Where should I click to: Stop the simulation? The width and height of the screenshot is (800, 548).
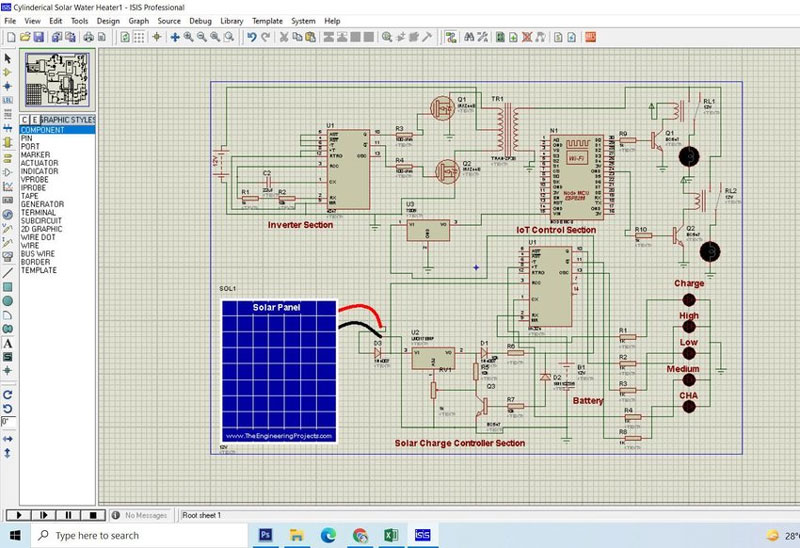(93, 515)
